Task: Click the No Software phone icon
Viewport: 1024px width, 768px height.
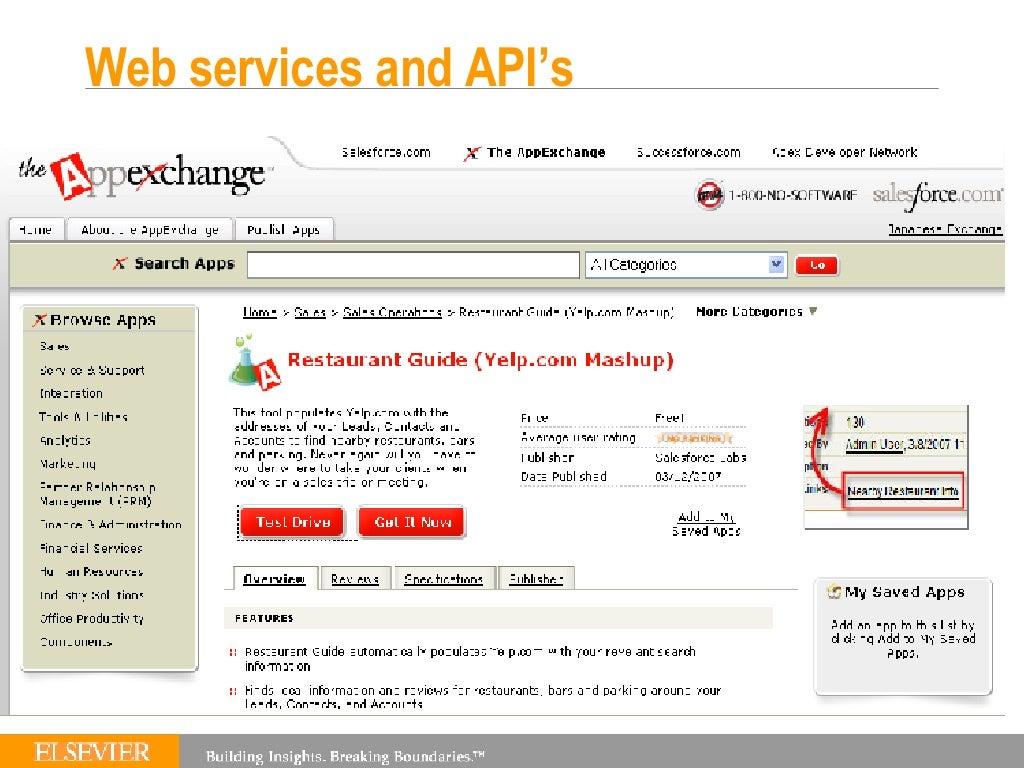Action: pos(710,195)
